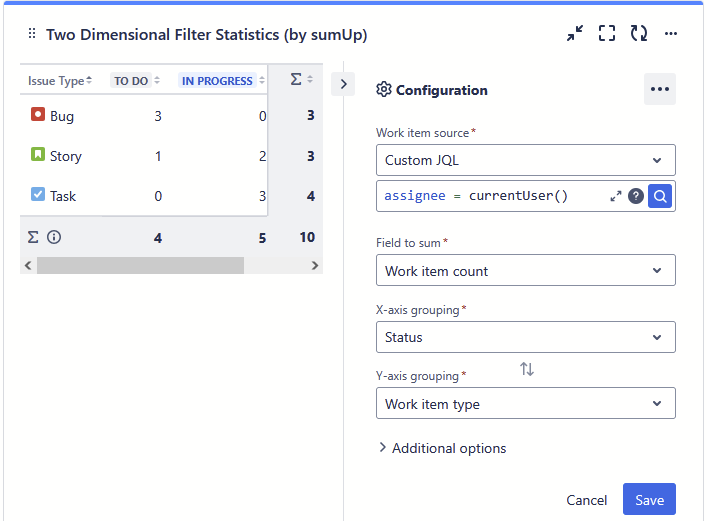This screenshot has width=707, height=521.
Task: Open Configuration panel options menu
Action: pos(659,89)
